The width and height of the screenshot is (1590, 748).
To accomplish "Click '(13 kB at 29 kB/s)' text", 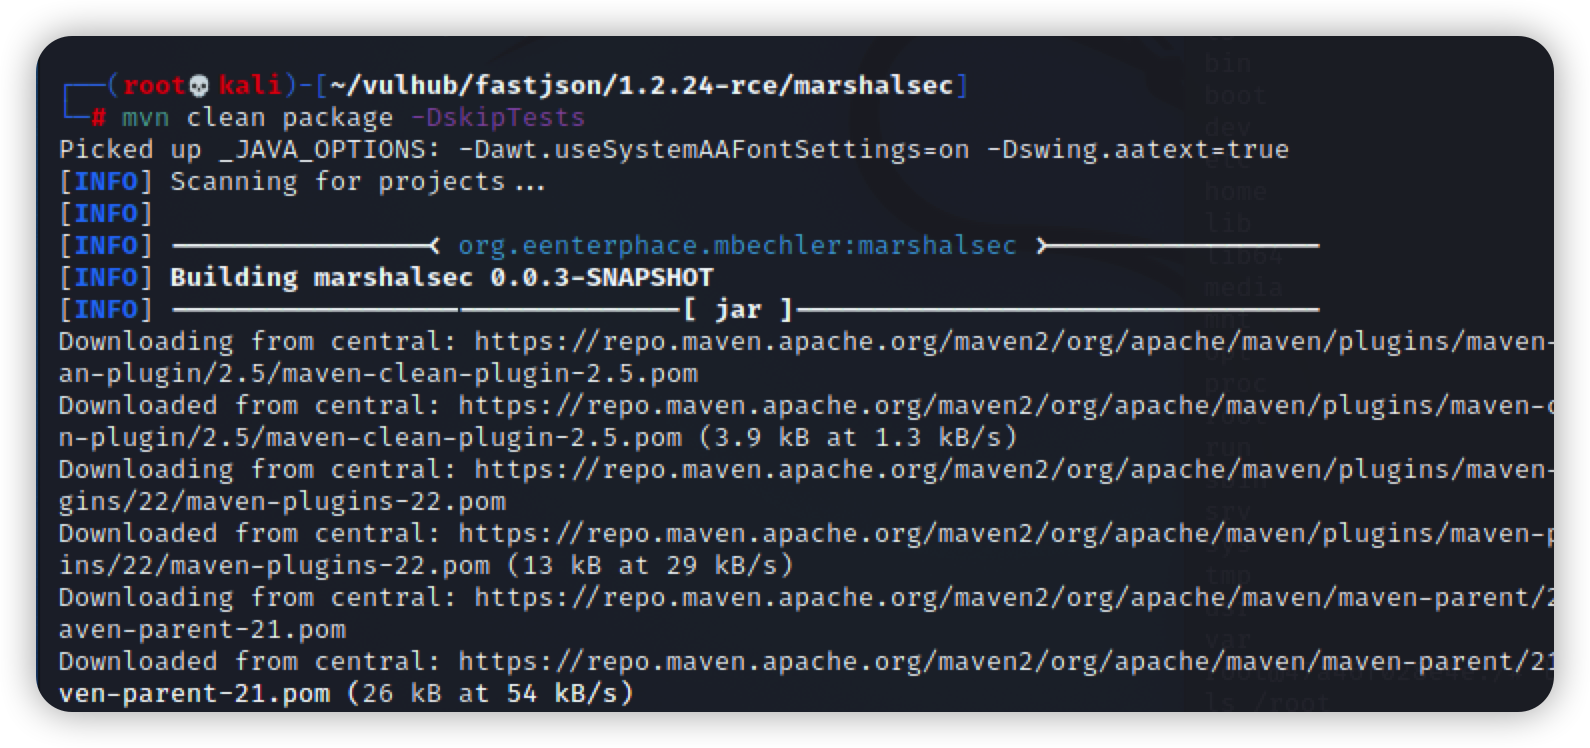I will click(x=650, y=565).
